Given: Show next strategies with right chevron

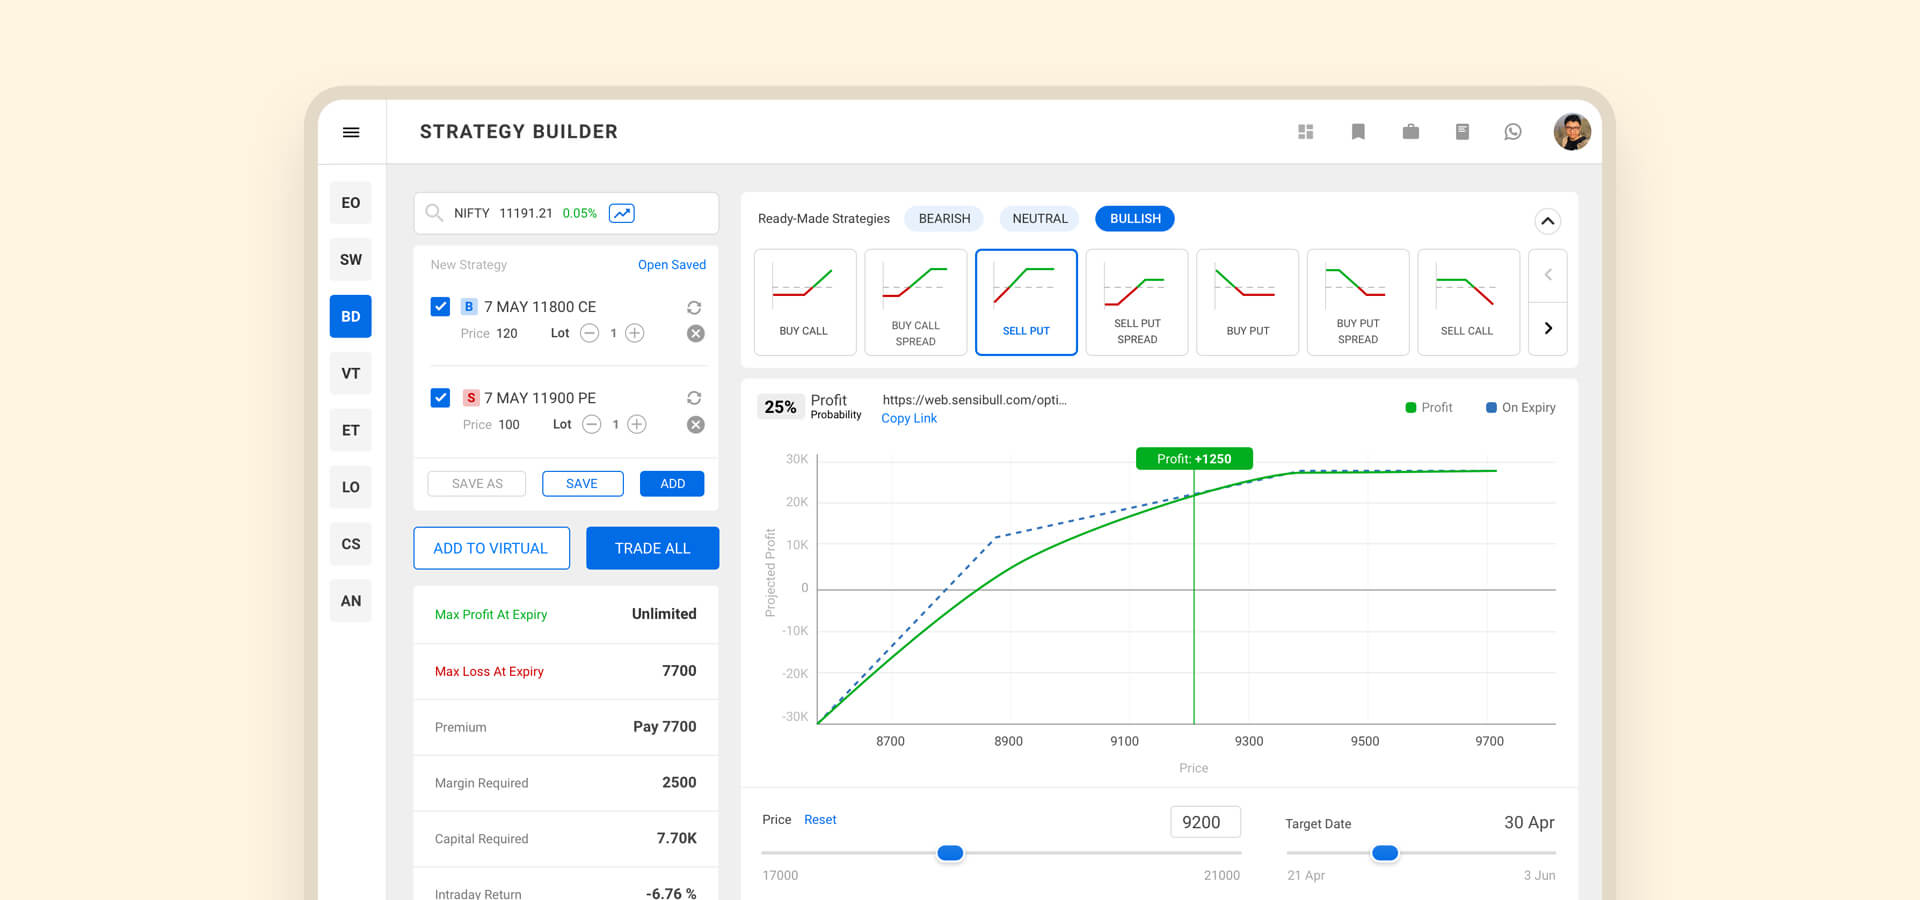Looking at the screenshot, I should pos(1548,329).
